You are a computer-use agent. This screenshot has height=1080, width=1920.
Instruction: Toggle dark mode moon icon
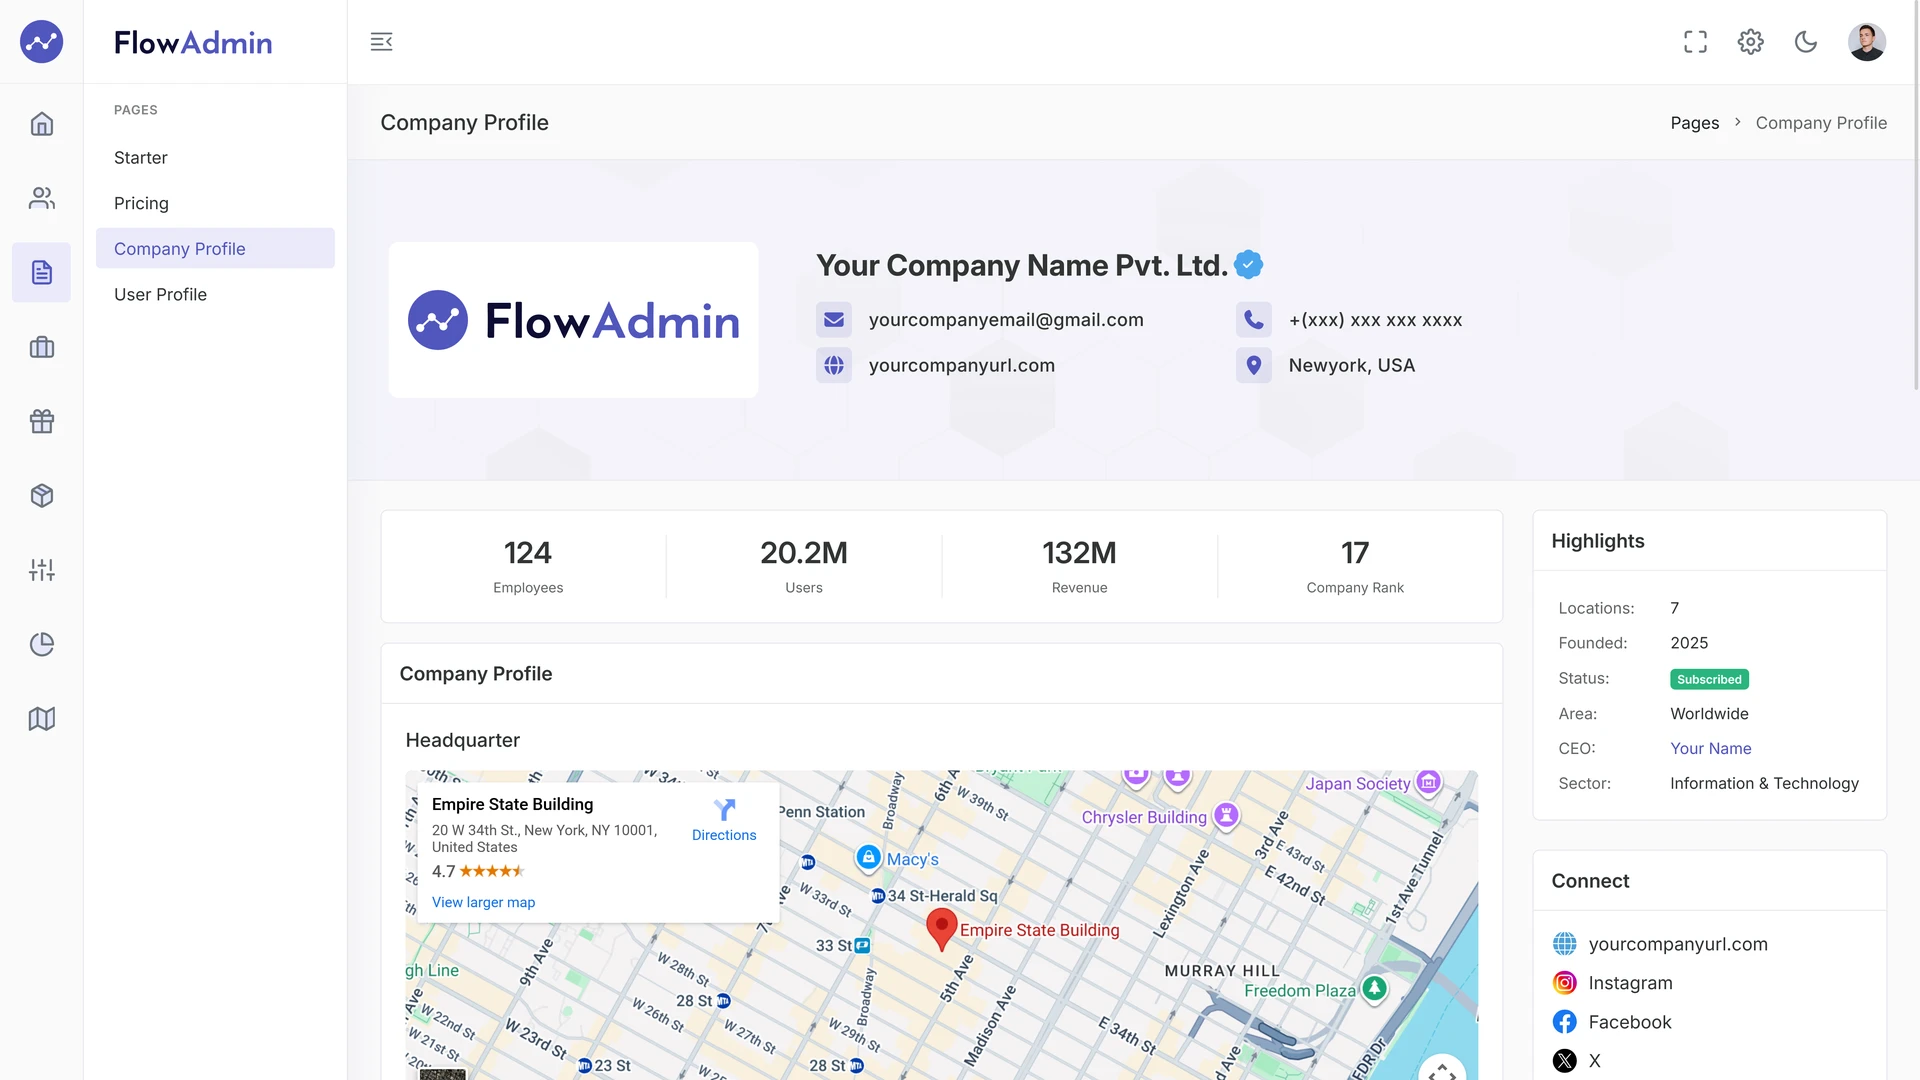point(1805,42)
